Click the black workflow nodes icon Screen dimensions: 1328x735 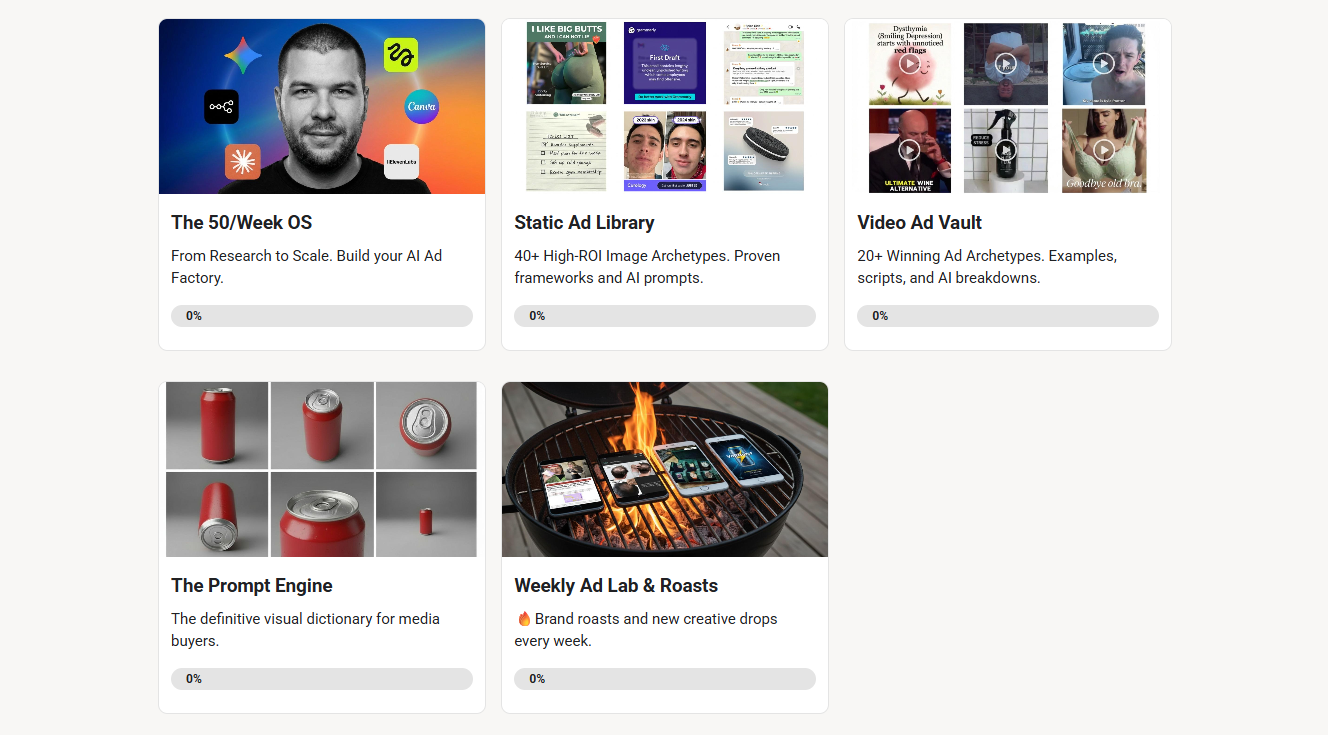(222, 107)
